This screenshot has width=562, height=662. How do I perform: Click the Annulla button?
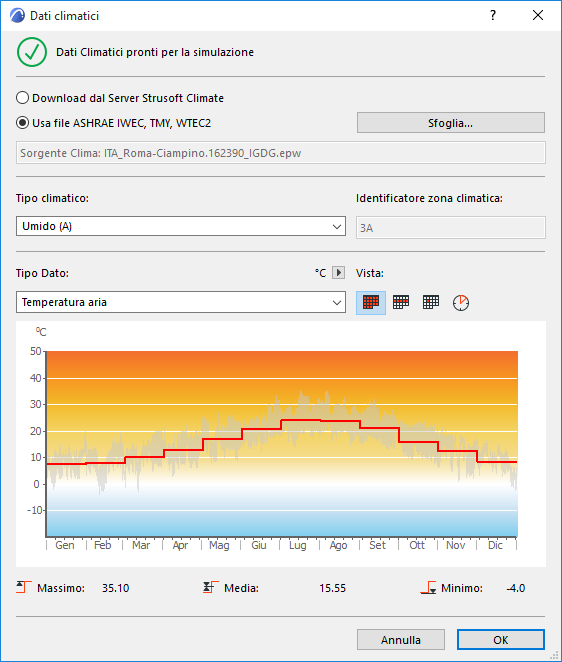pos(401,640)
